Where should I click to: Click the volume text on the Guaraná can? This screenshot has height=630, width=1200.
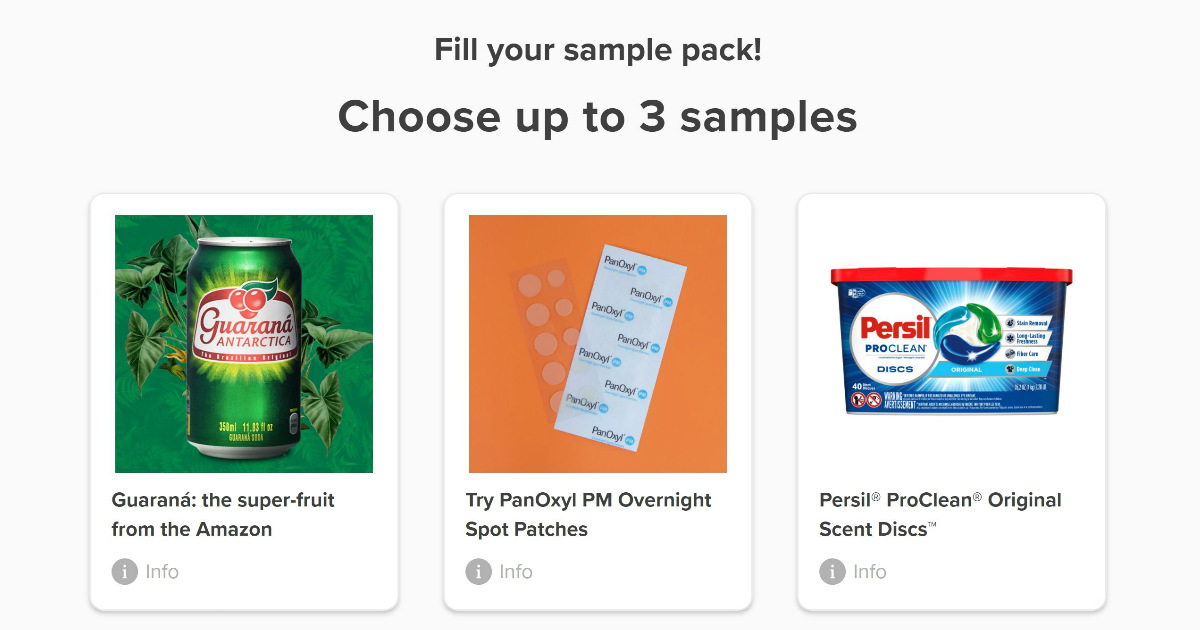(244, 429)
